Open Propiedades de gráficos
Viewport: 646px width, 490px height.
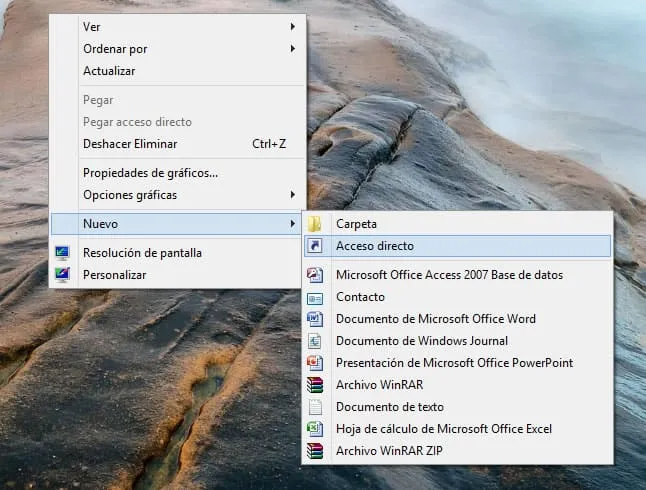tap(150, 173)
